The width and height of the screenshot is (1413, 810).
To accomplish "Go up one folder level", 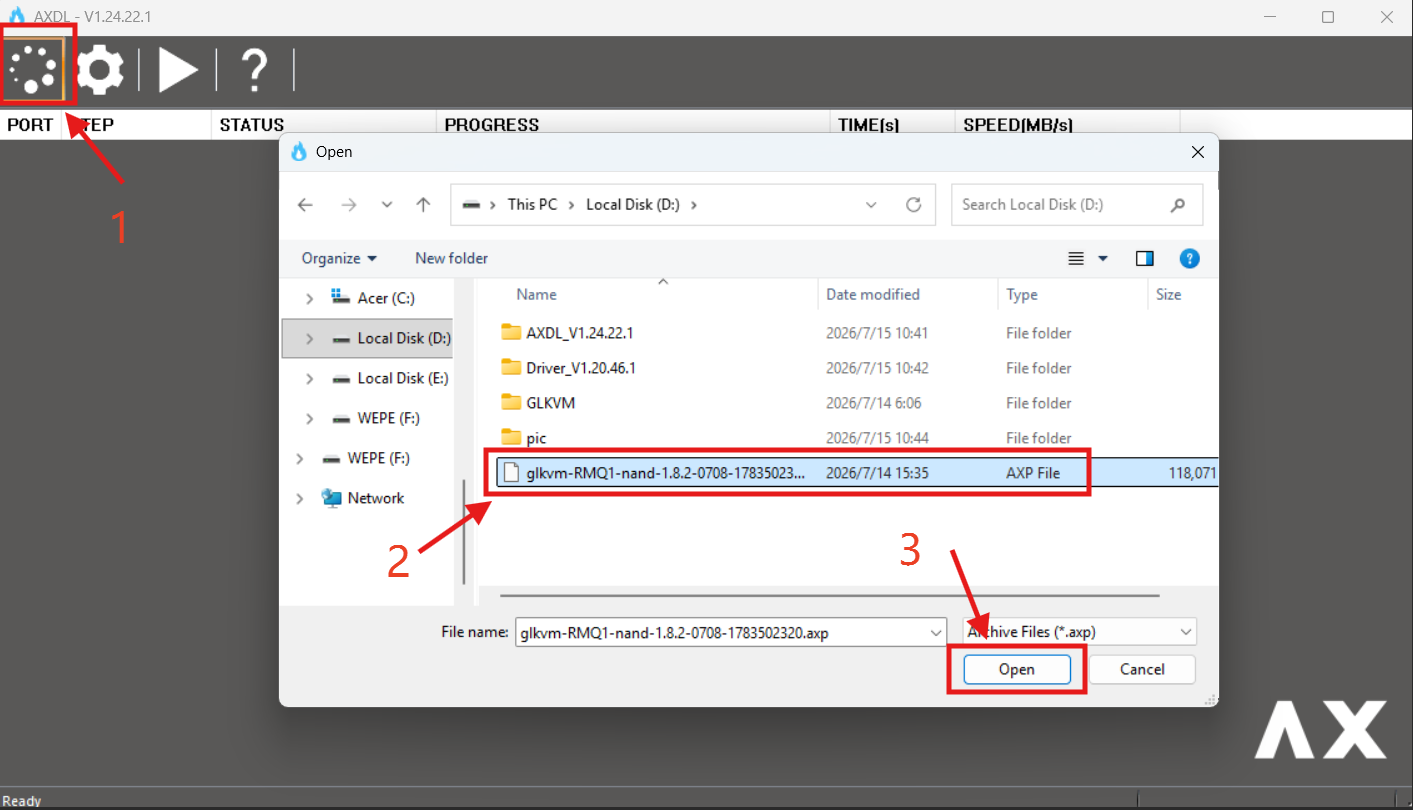I will coord(423,204).
